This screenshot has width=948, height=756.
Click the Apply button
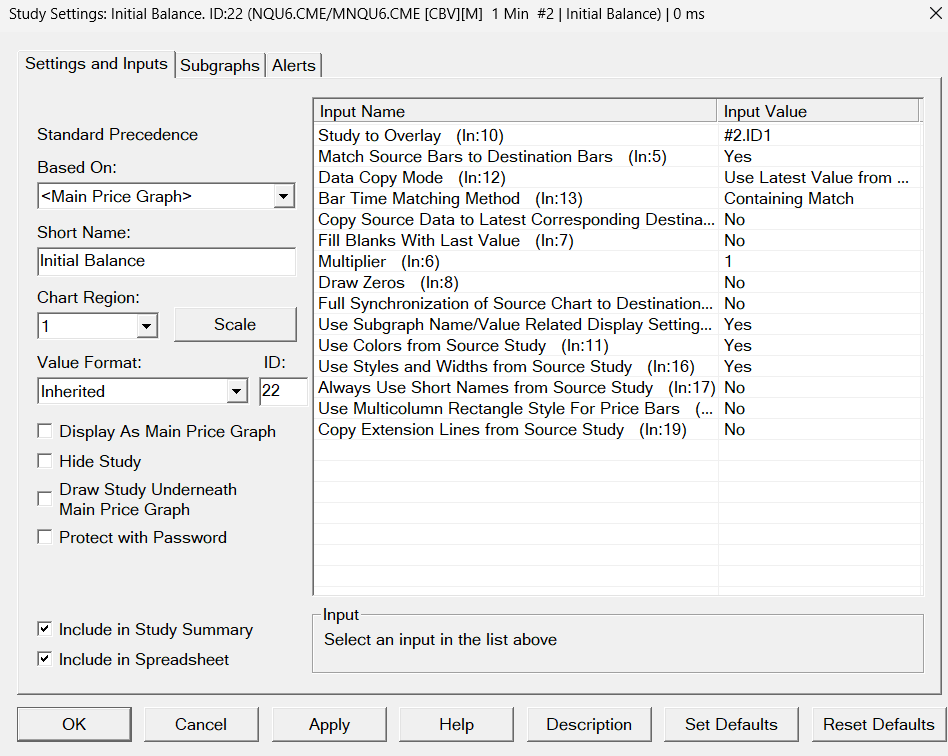point(329,724)
